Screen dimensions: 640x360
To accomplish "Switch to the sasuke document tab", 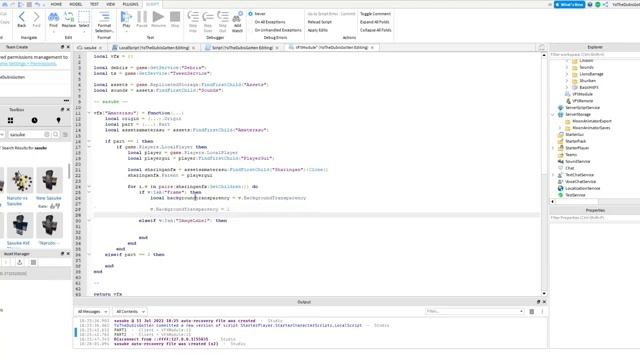I will pos(90,48).
